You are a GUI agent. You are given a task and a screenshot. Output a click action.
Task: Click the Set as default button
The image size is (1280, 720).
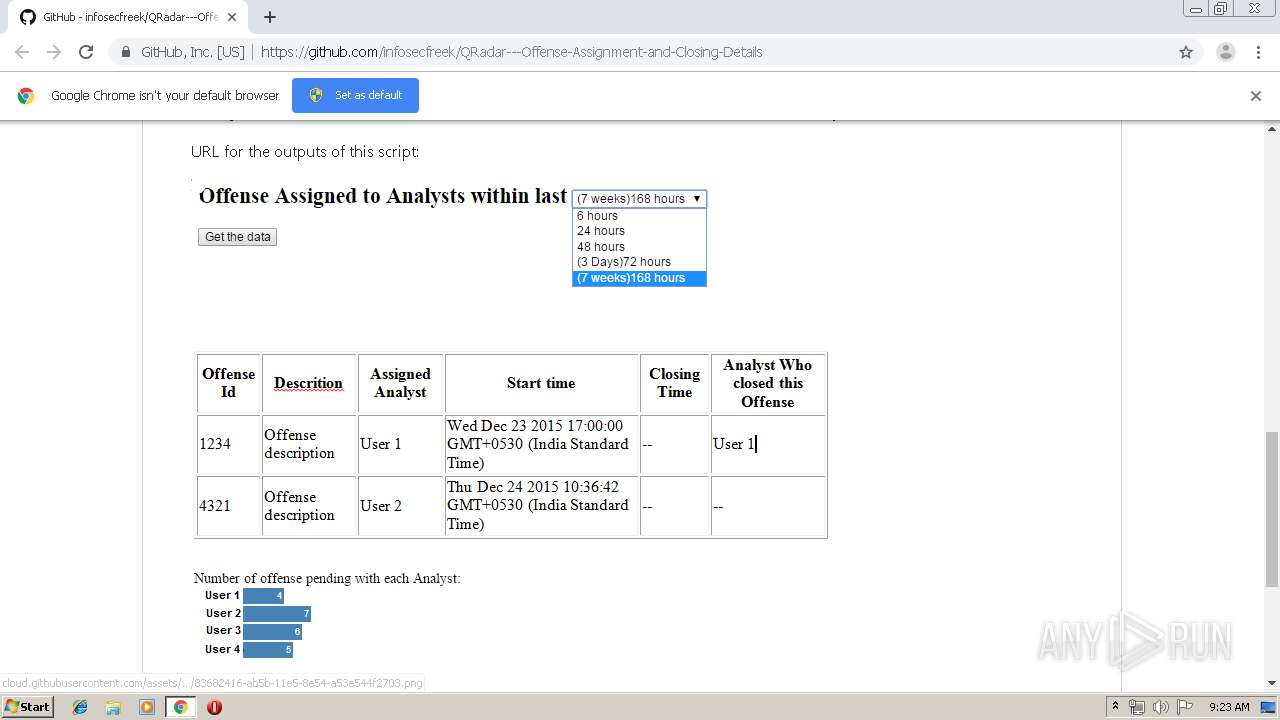click(355, 95)
